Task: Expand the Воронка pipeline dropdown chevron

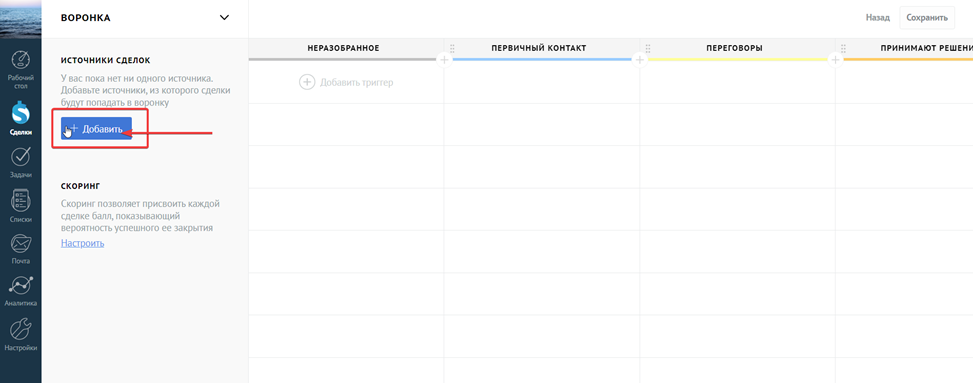Action: tap(225, 18)
